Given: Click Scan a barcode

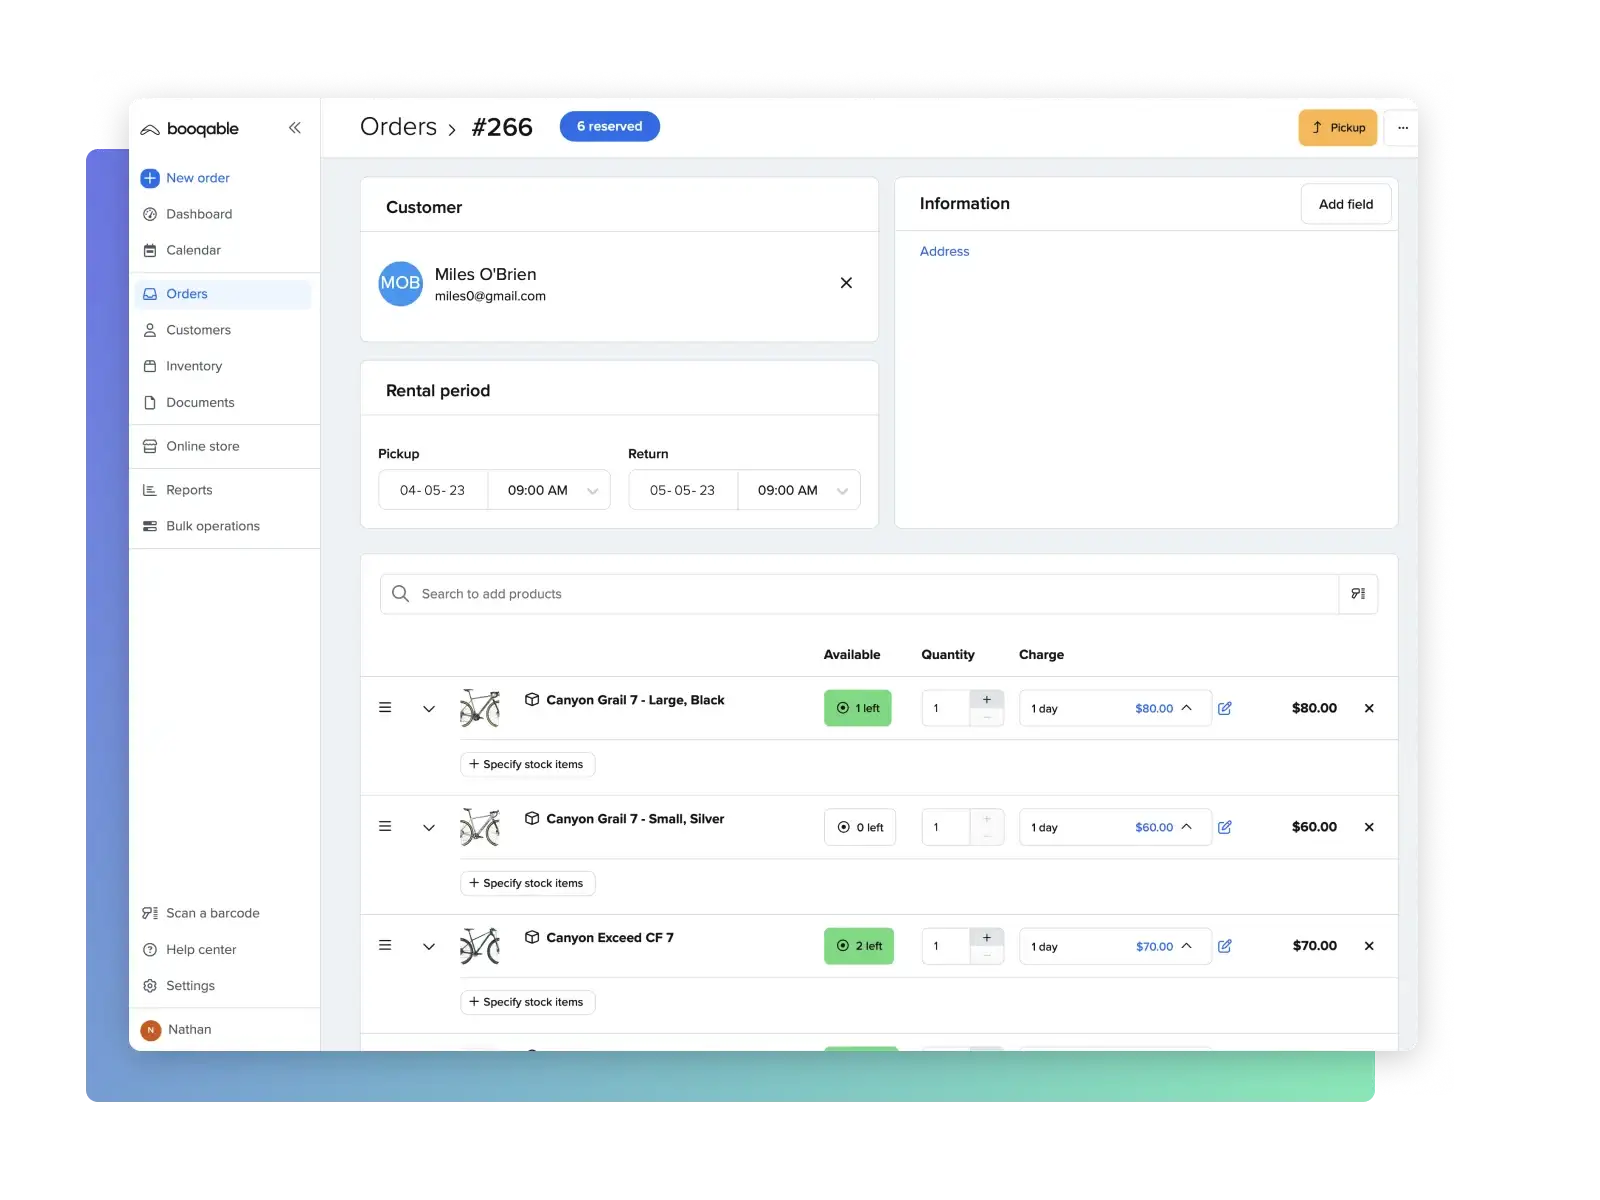Looking at the screenshot, I should pyautogui.click(x=201, y=913).
